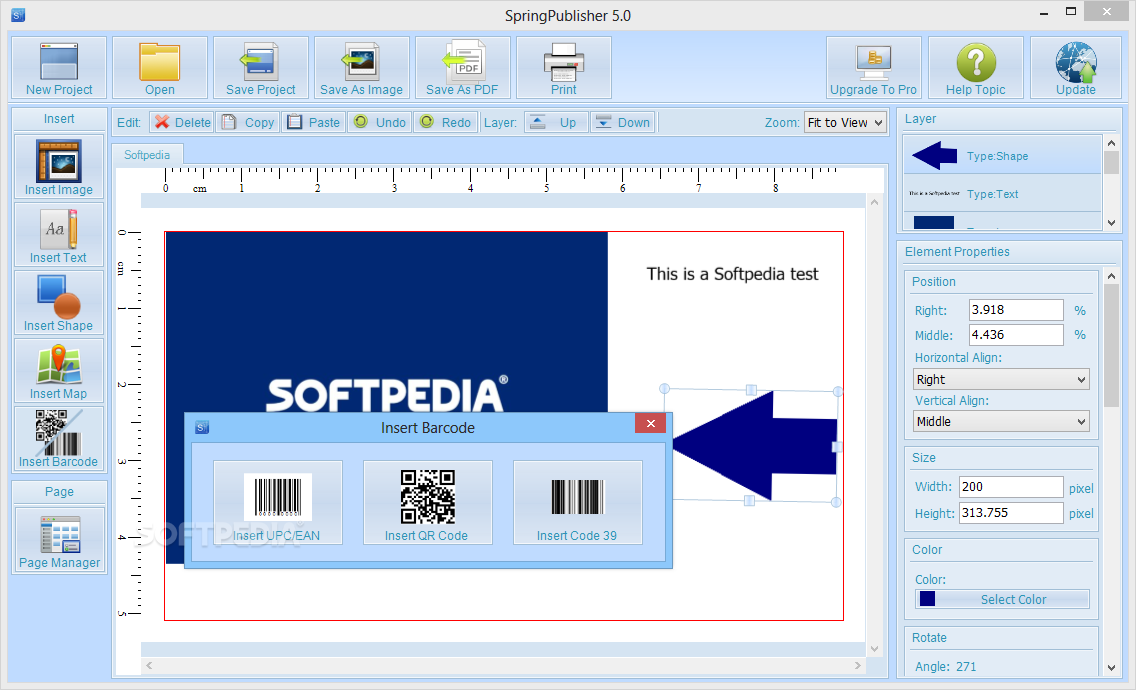
Task: Click the Right position input field
Action: pyautogui.click(x=1016, y=310)
